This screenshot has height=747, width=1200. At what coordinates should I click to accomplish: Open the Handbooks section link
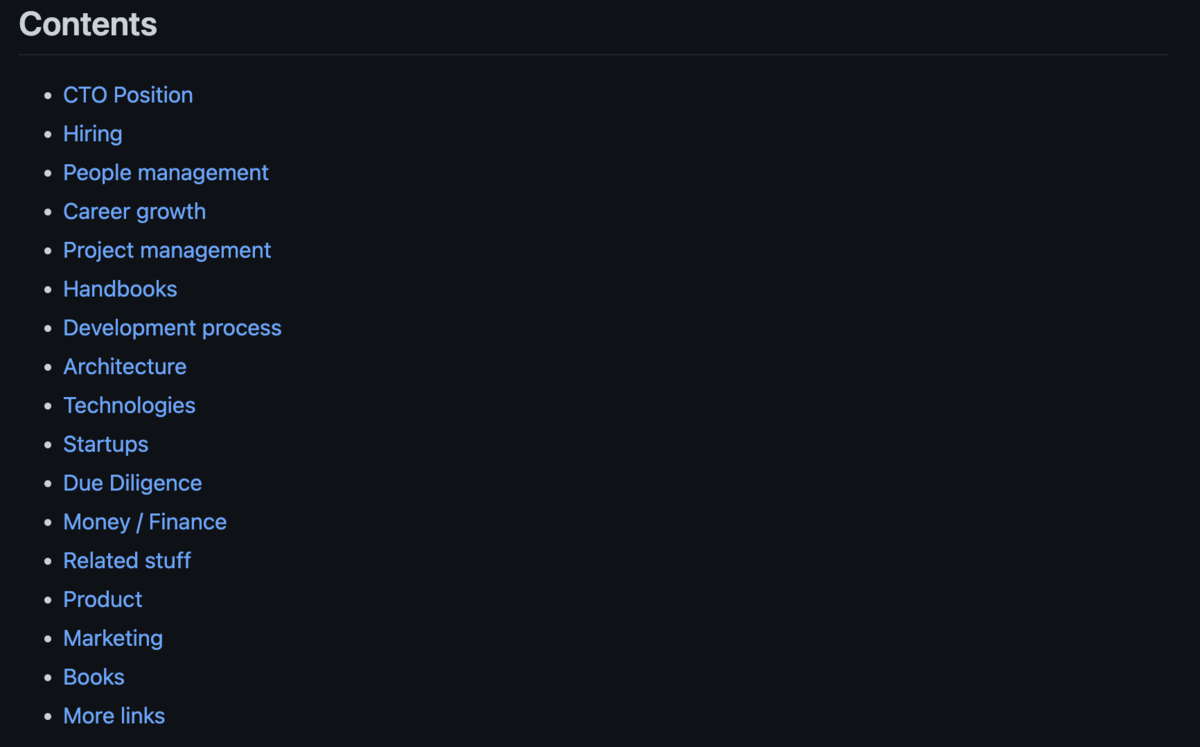pos(120,289)
